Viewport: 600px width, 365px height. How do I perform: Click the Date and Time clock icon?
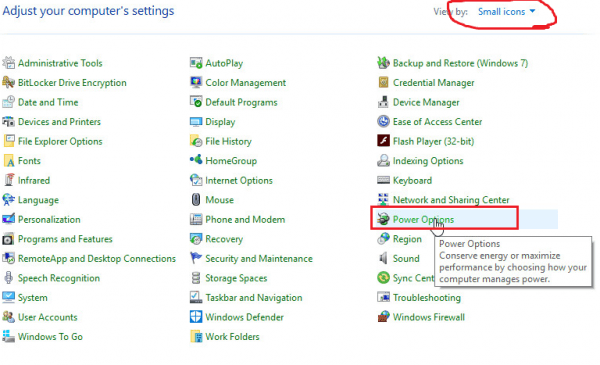coord(8,102)
